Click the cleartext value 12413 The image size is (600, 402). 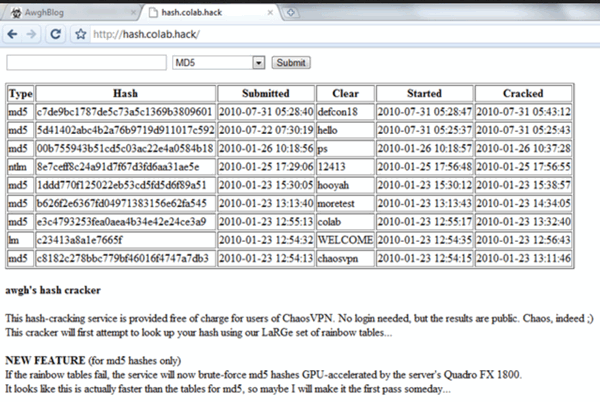(331, 167)
